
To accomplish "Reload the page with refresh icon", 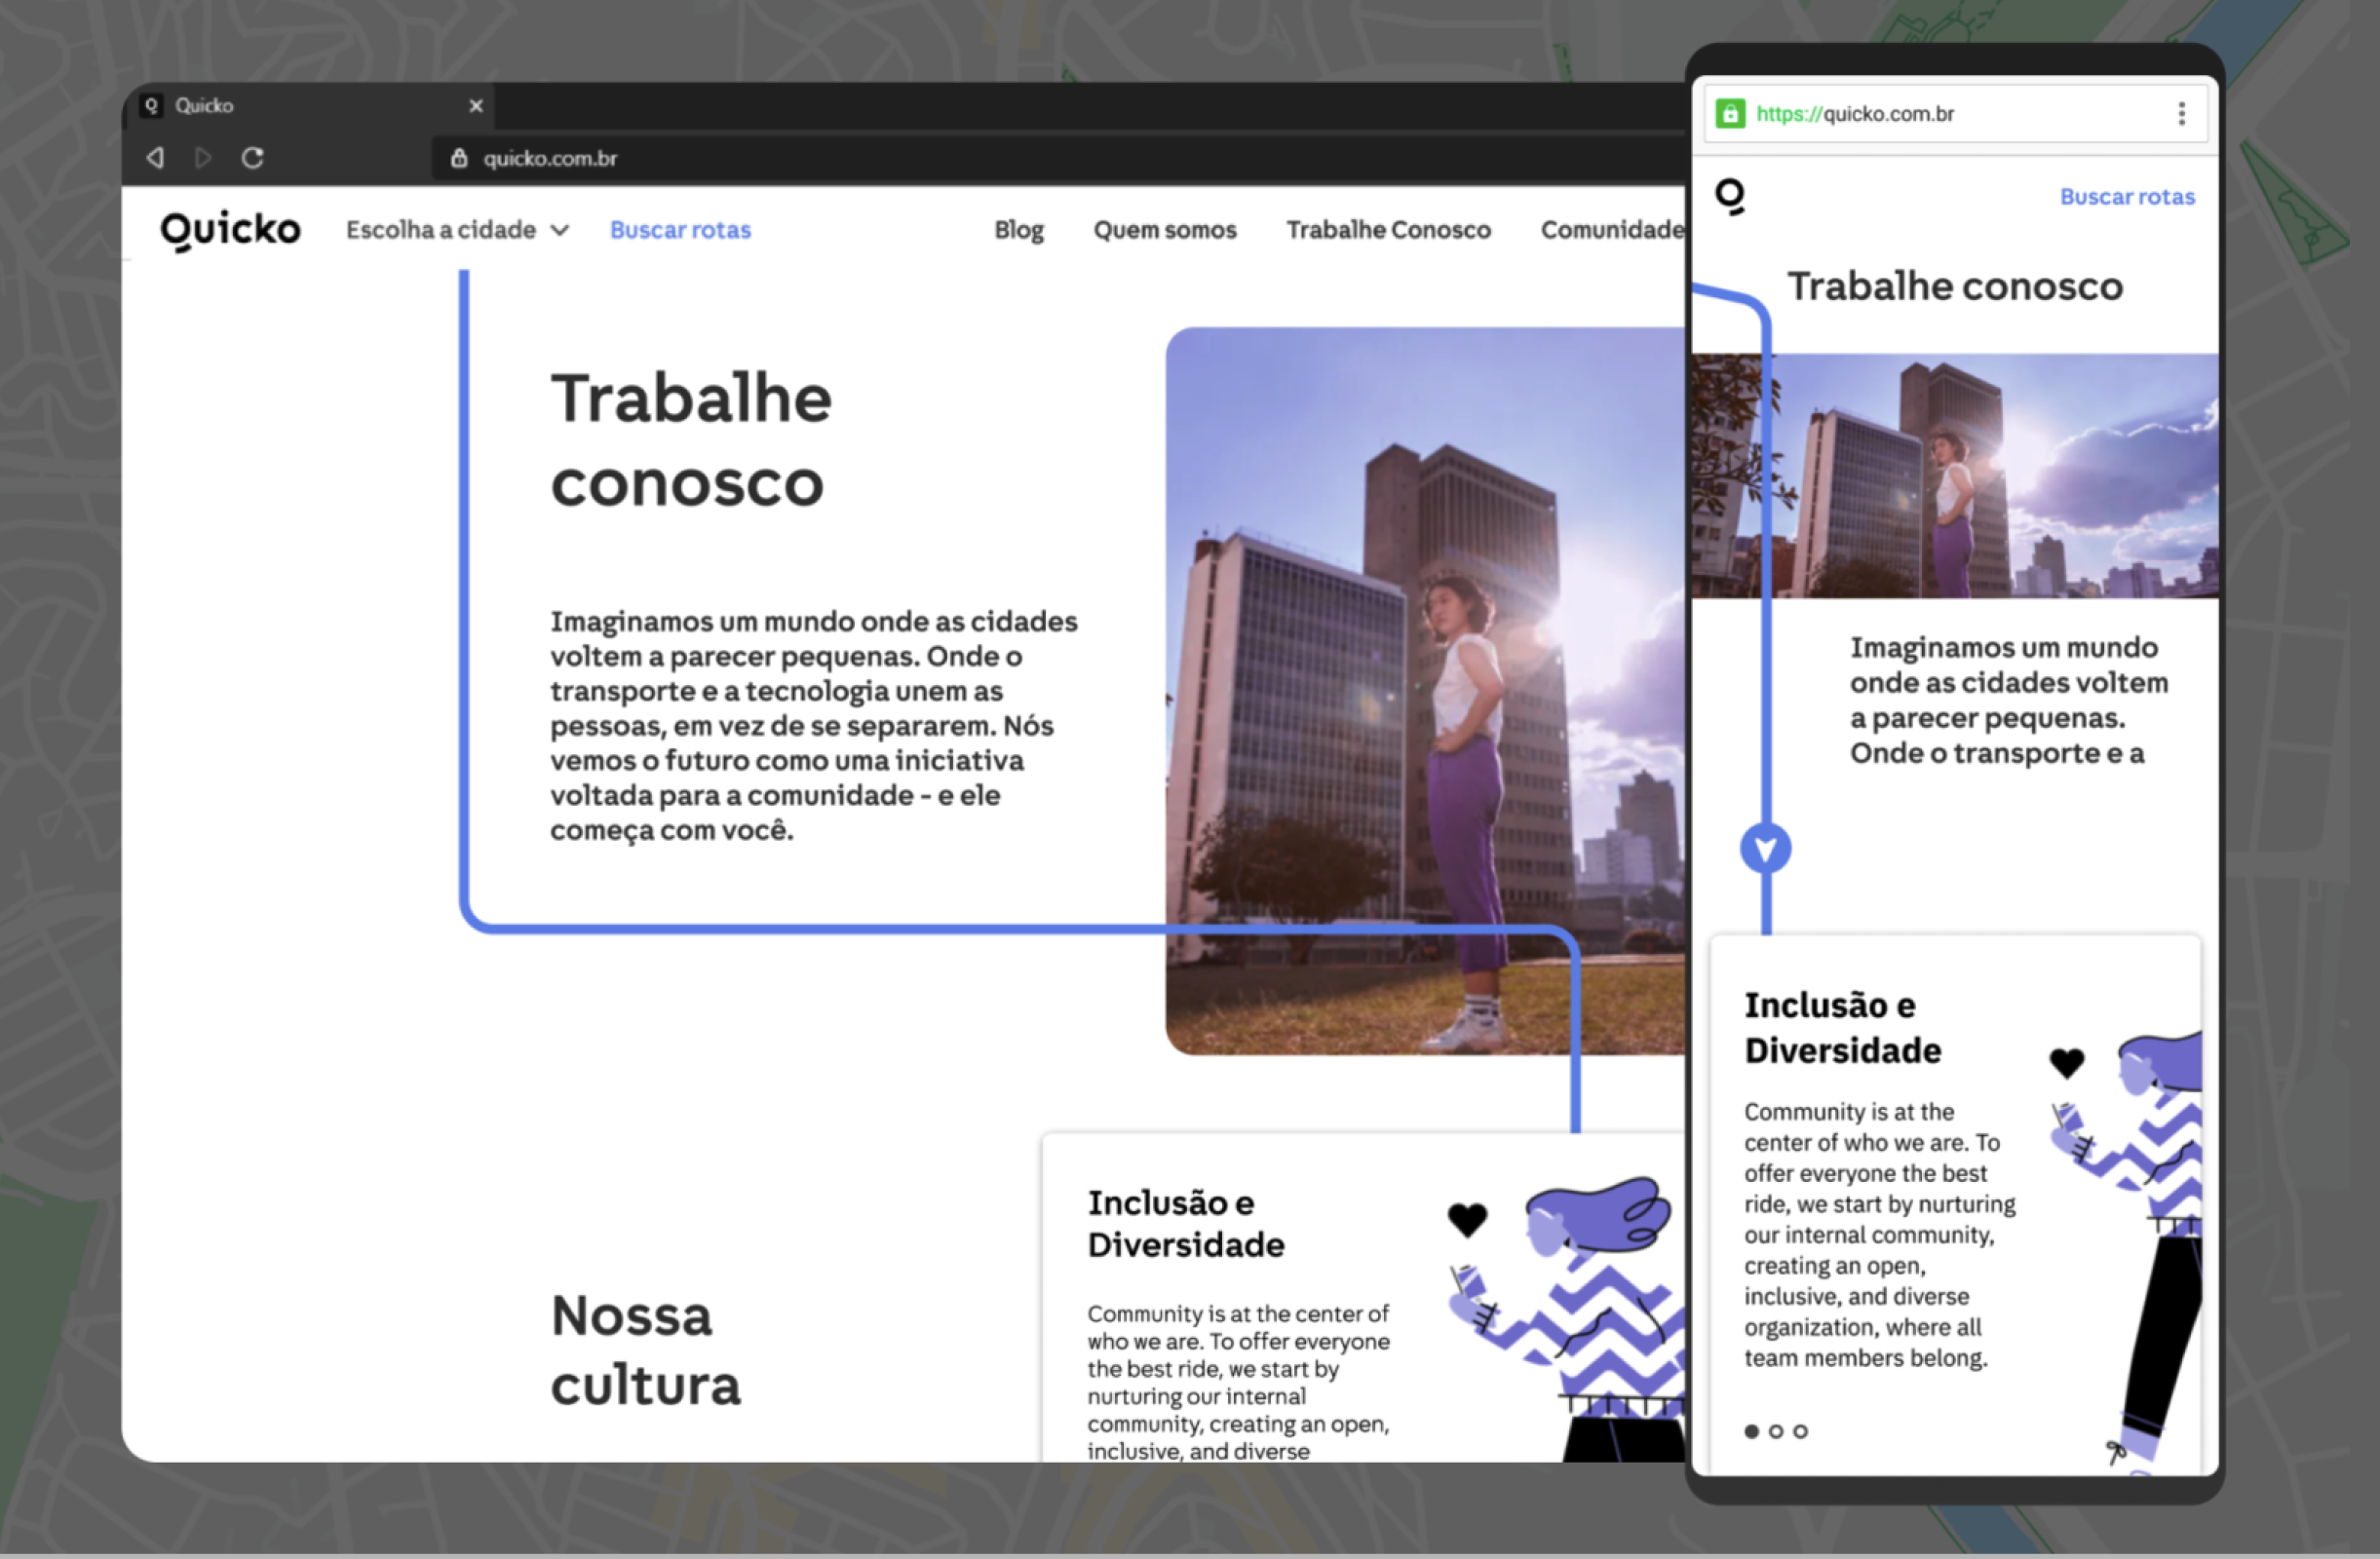I will [252, 158].
